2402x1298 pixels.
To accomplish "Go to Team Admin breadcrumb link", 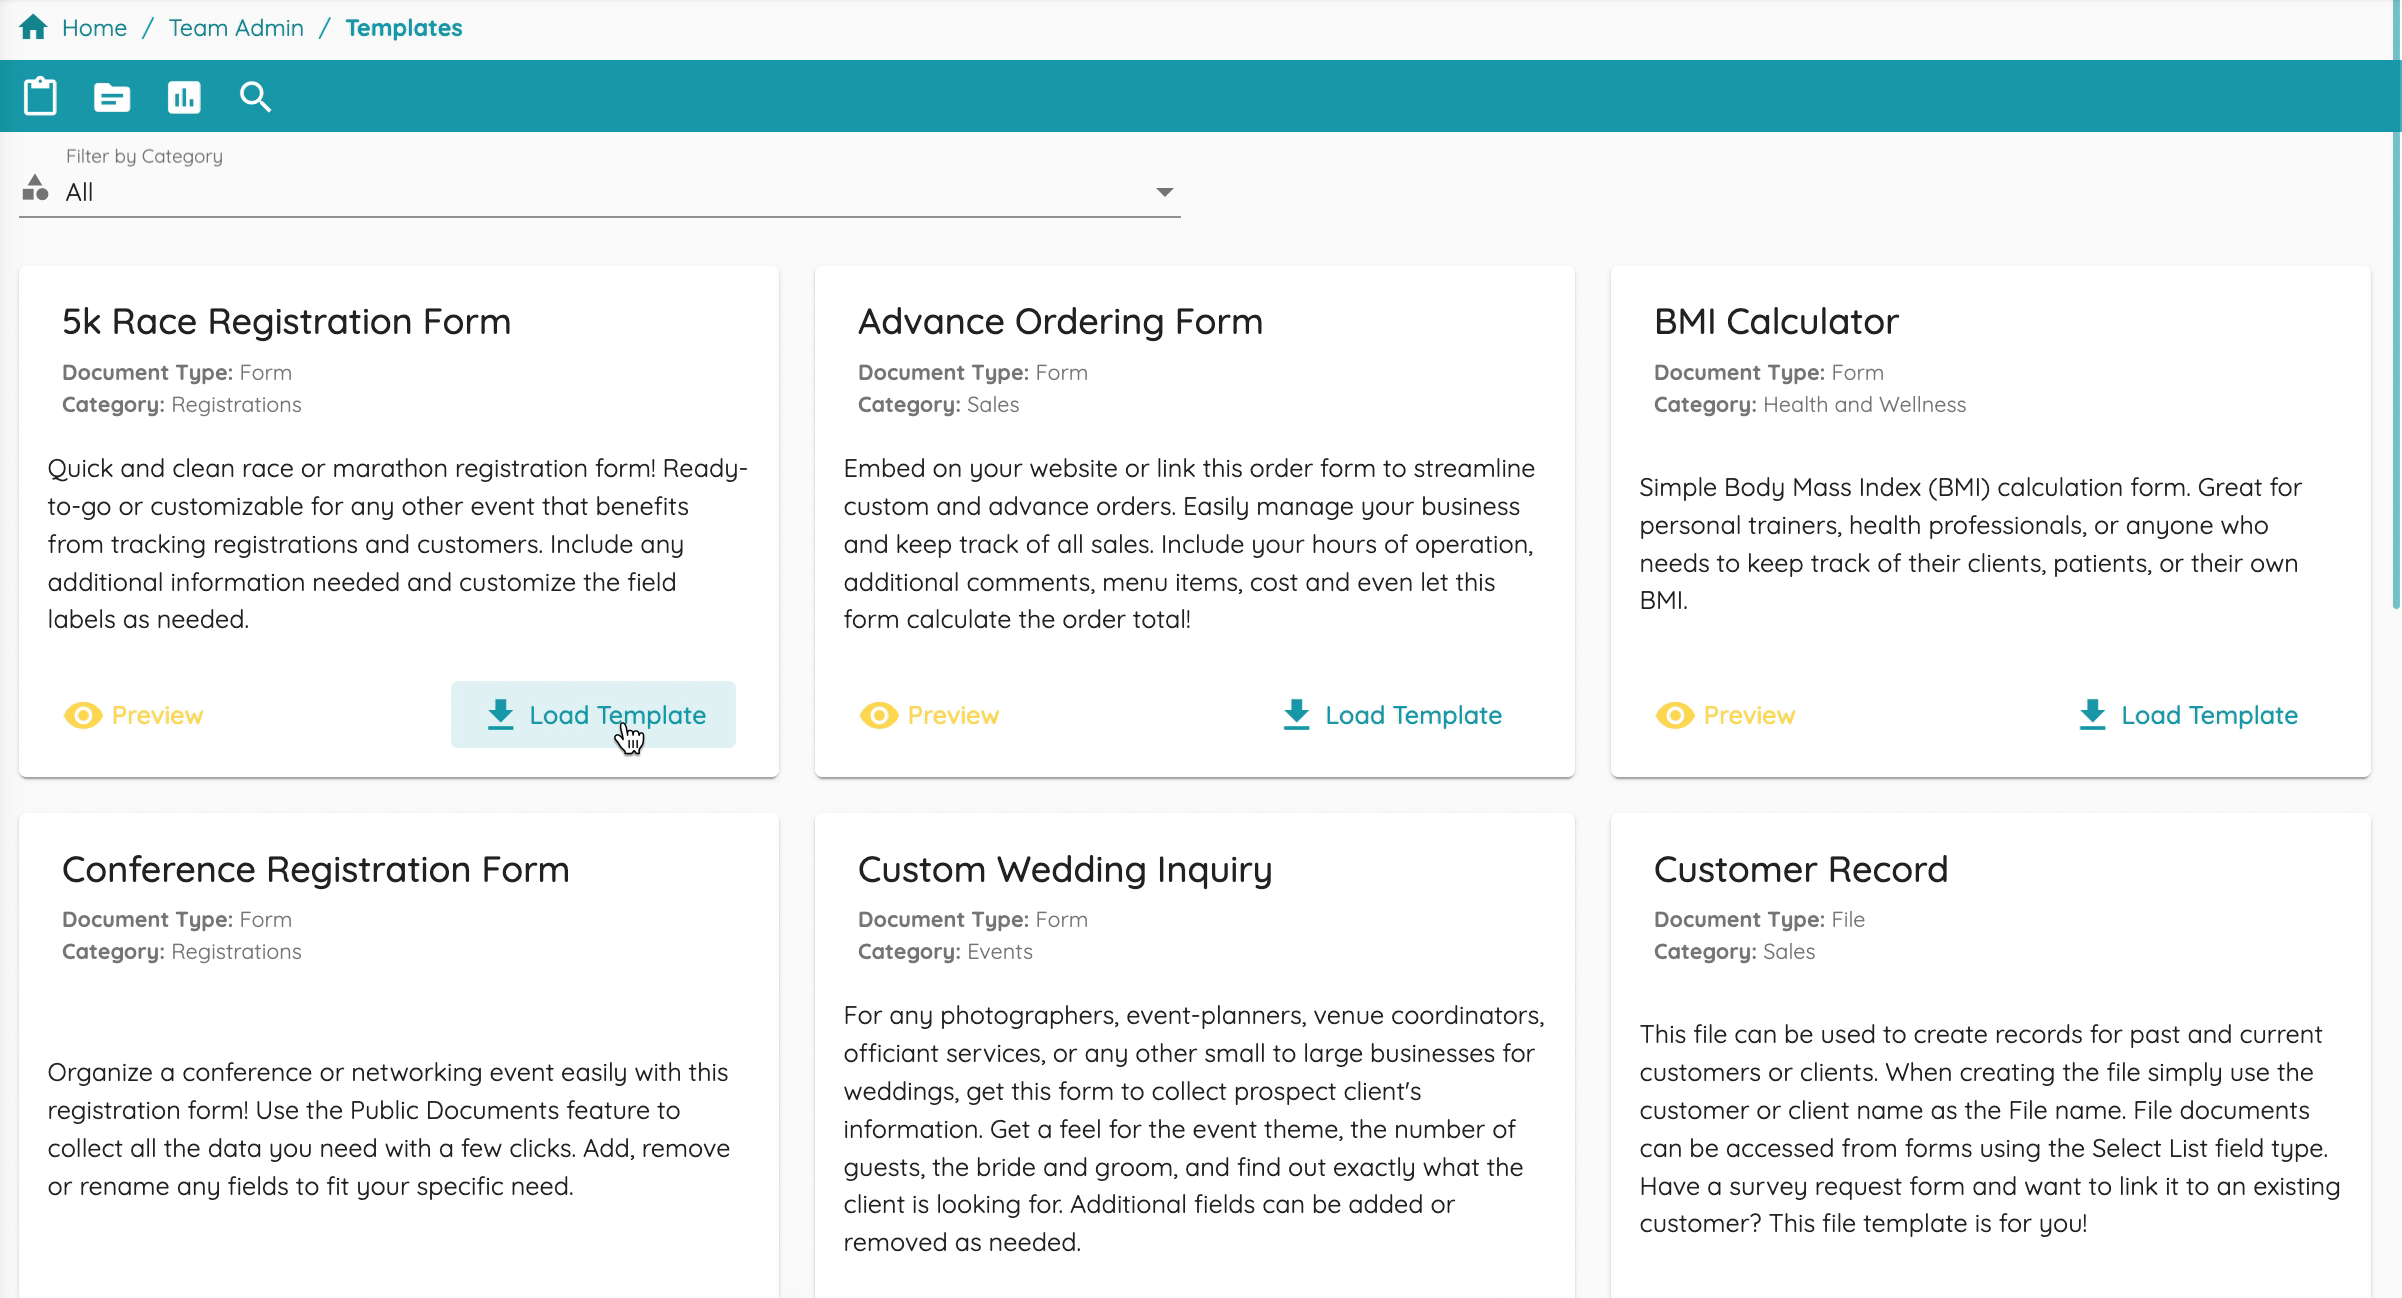I will tap(236, 28).
